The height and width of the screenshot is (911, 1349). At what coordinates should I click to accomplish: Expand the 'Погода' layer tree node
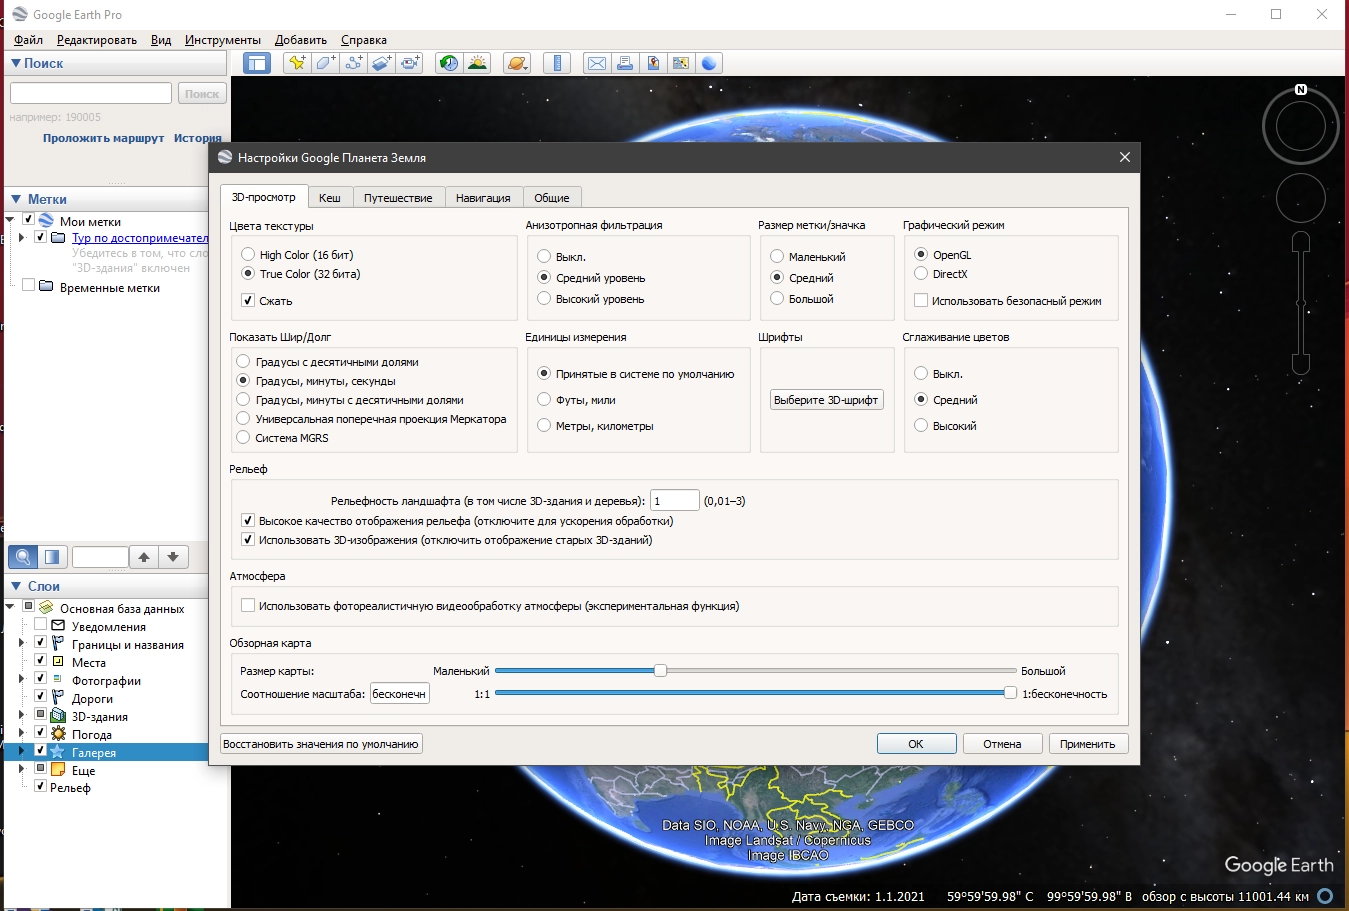[x=22, y=733]
